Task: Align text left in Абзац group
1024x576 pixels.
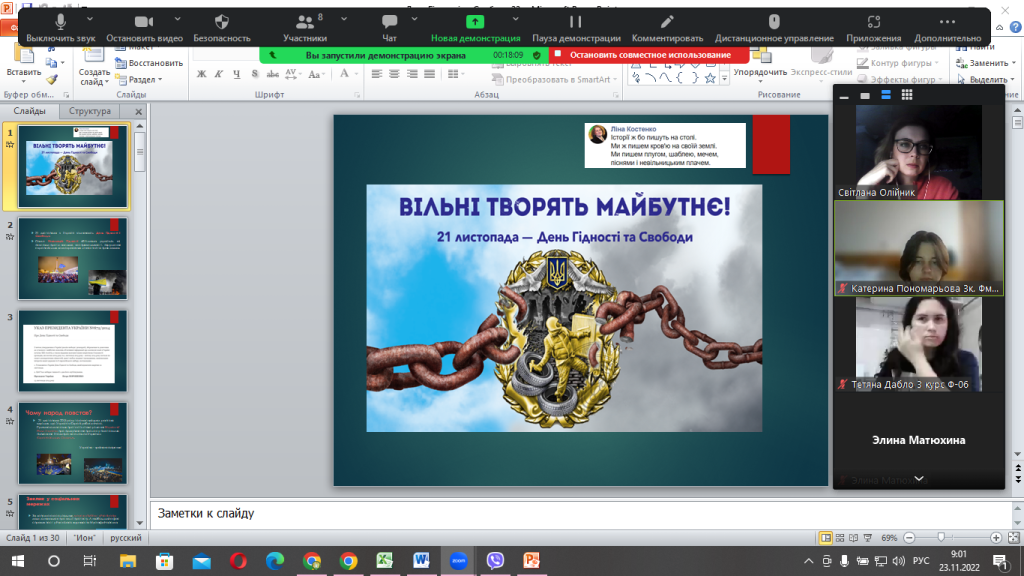Action: (x=377, y=74)
